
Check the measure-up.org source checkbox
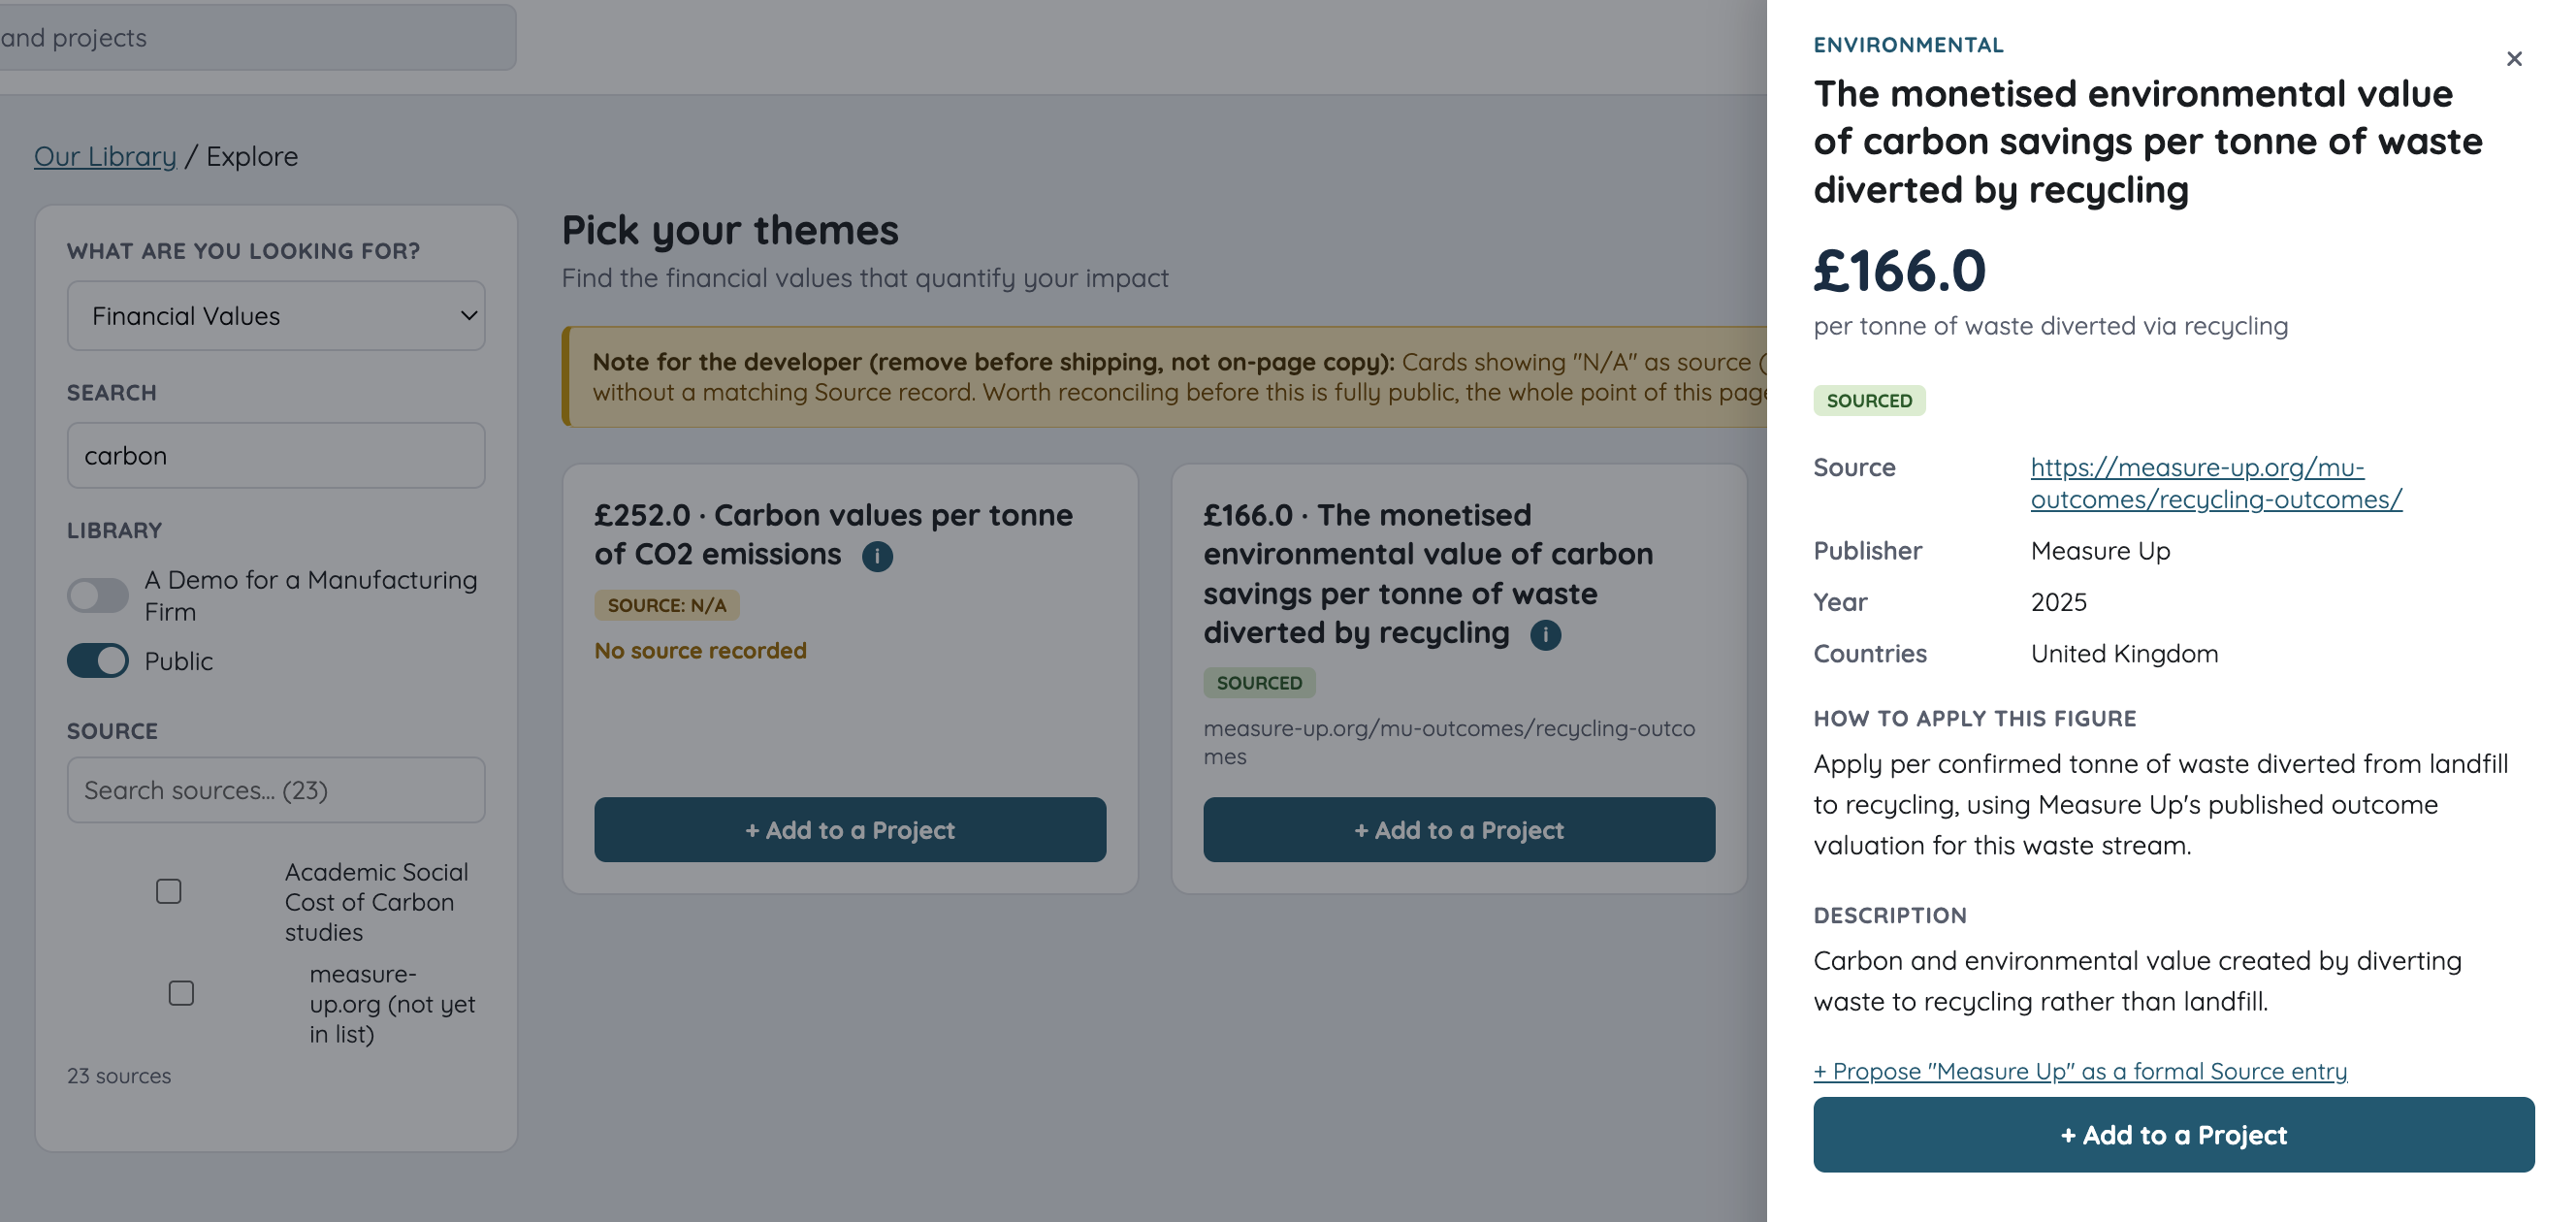[181, 994]
